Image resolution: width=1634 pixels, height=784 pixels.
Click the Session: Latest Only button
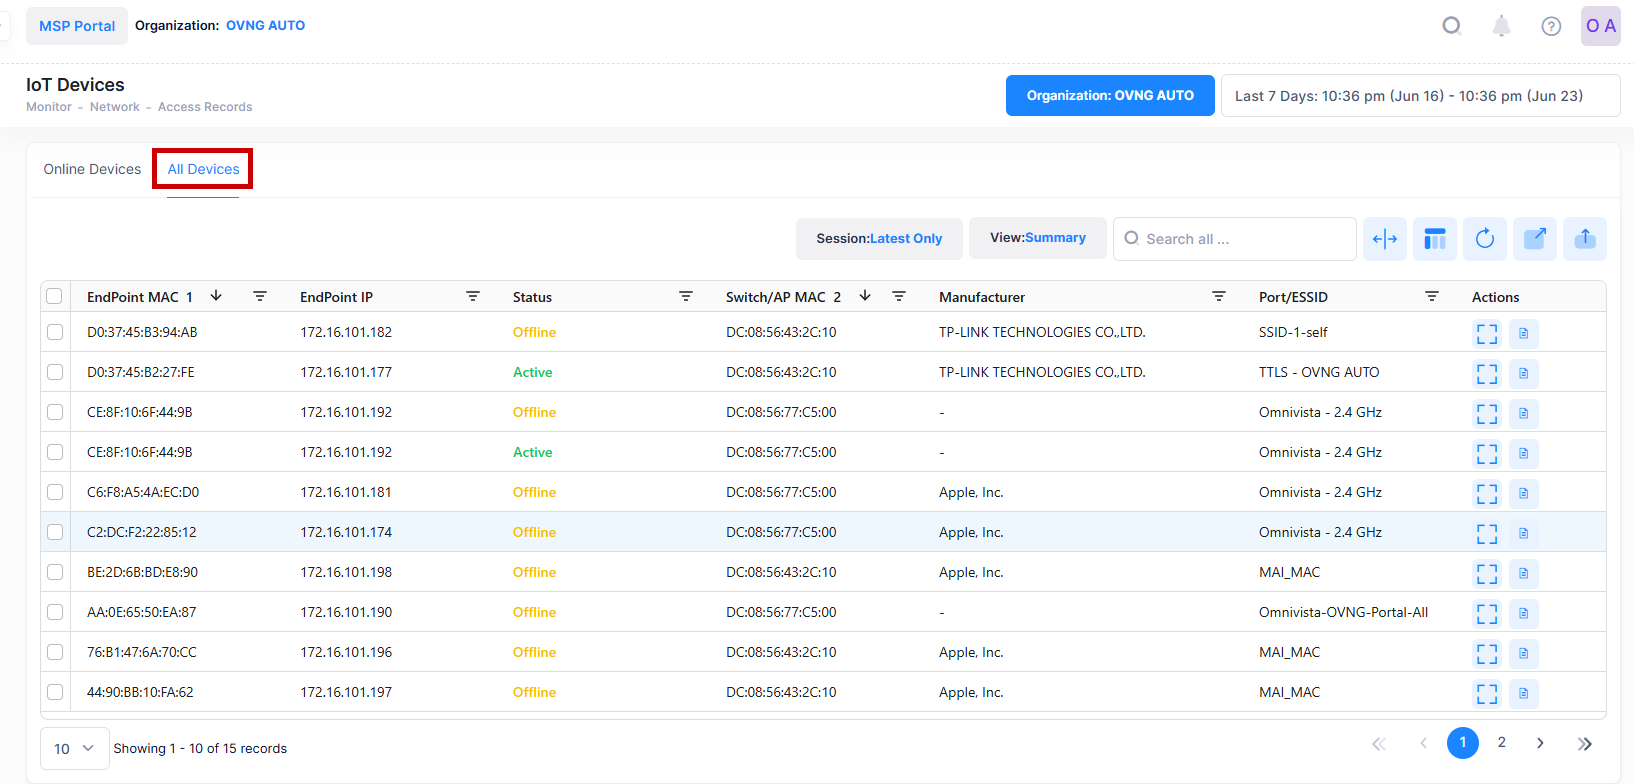(878, 239)
